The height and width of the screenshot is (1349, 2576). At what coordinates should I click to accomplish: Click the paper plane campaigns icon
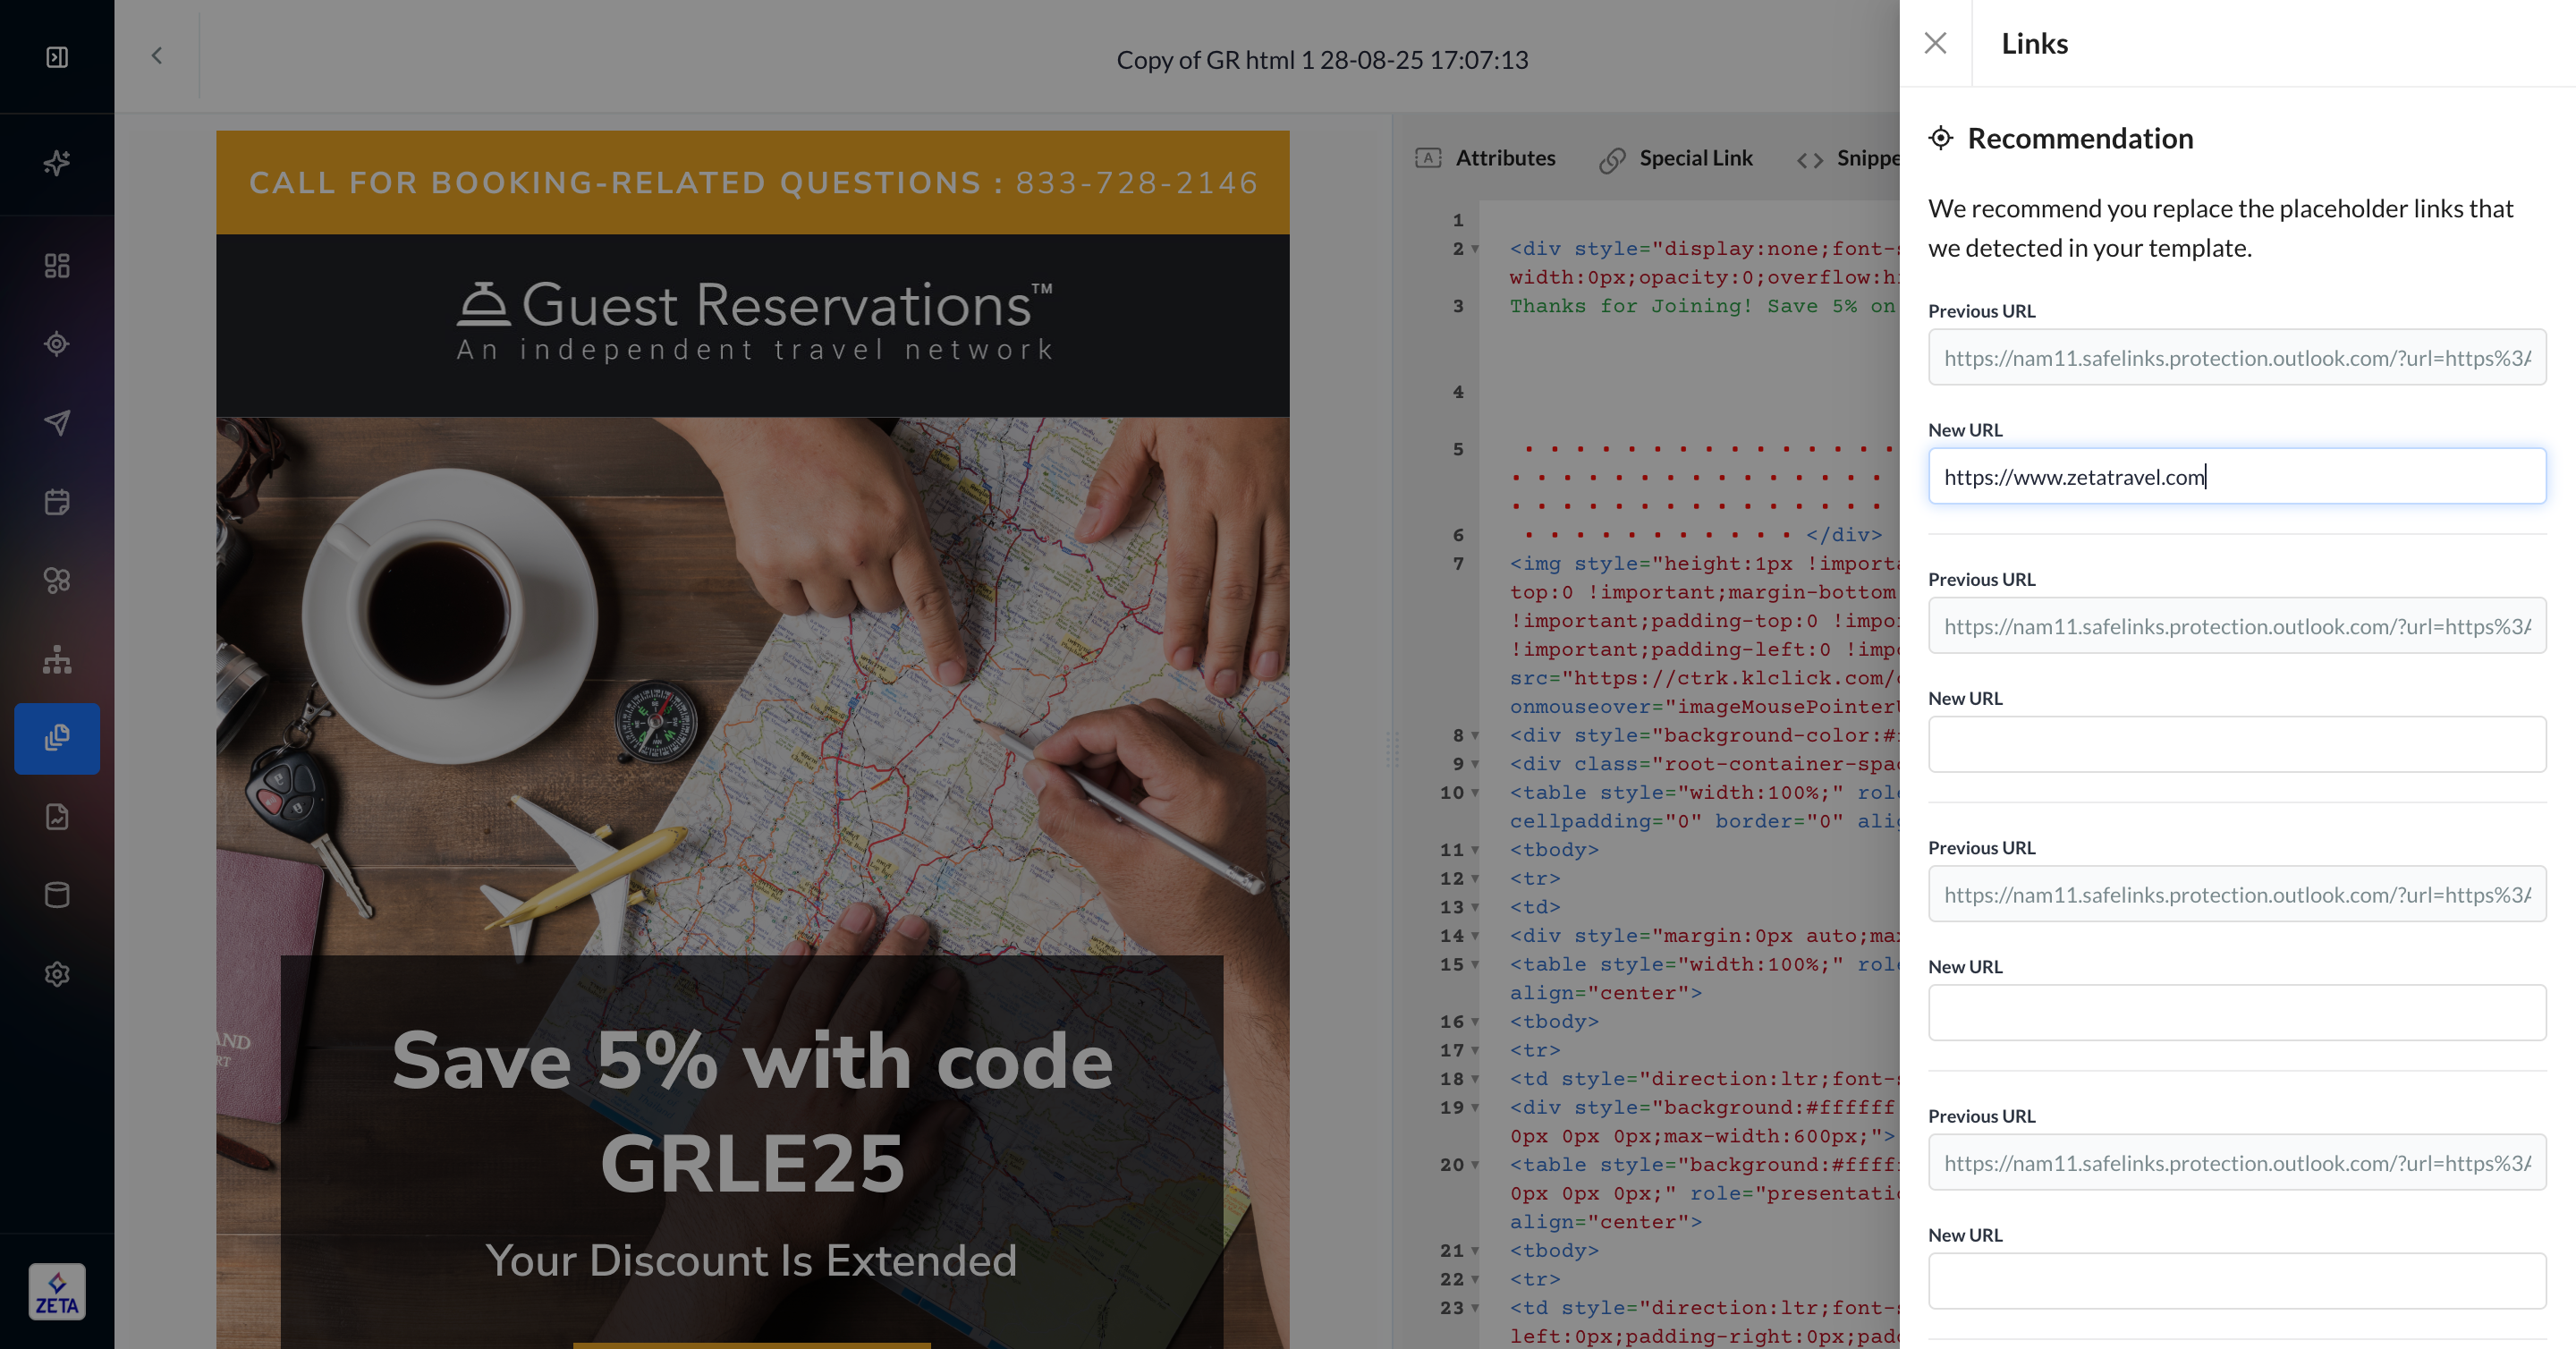pos(57,422)
